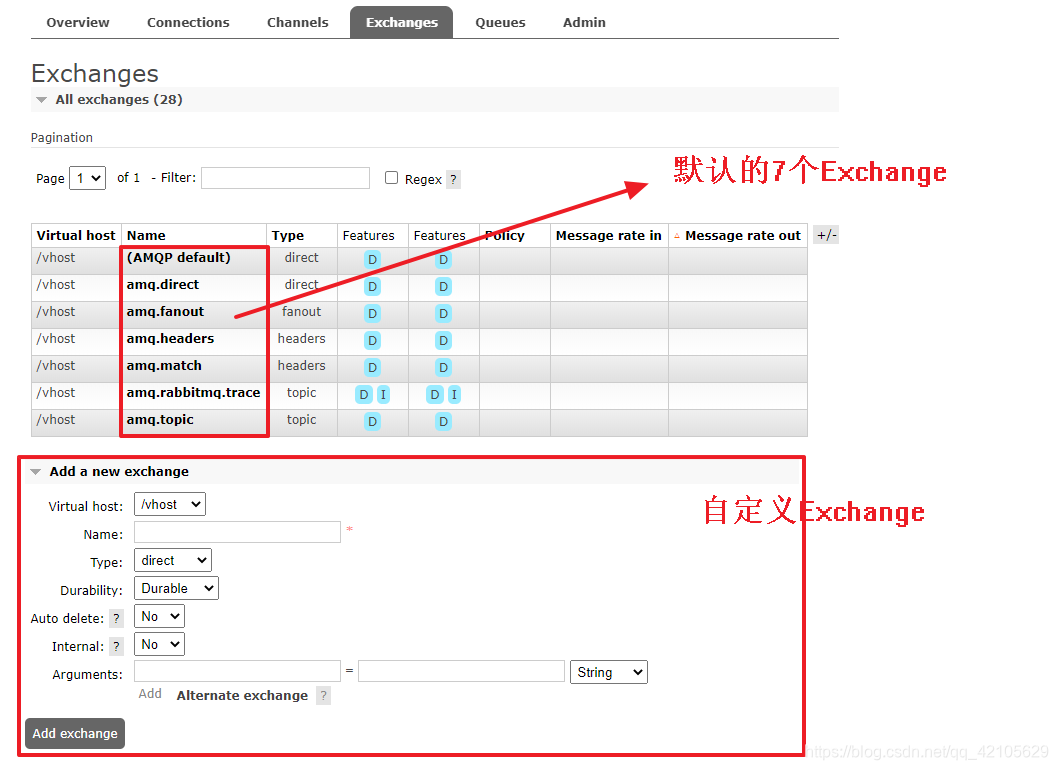
Task: Open the Page number dropdown
Action: click(88, 178)
